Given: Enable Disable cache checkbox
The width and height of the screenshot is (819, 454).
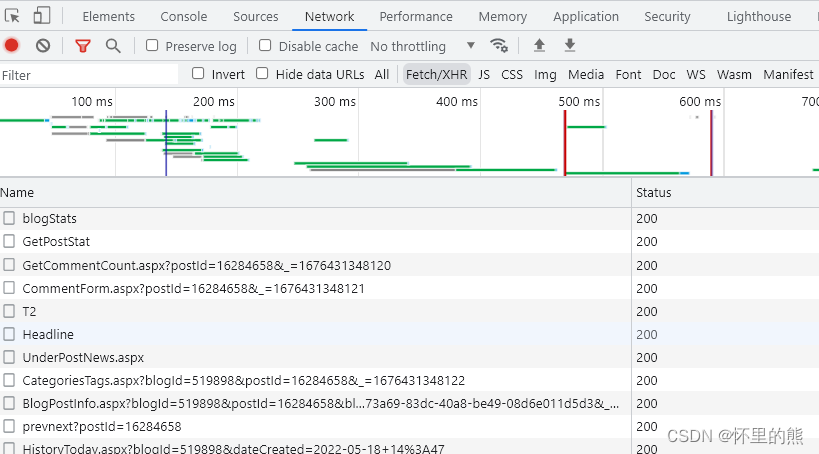Looking at the screenshot, I should pos(265,45).
